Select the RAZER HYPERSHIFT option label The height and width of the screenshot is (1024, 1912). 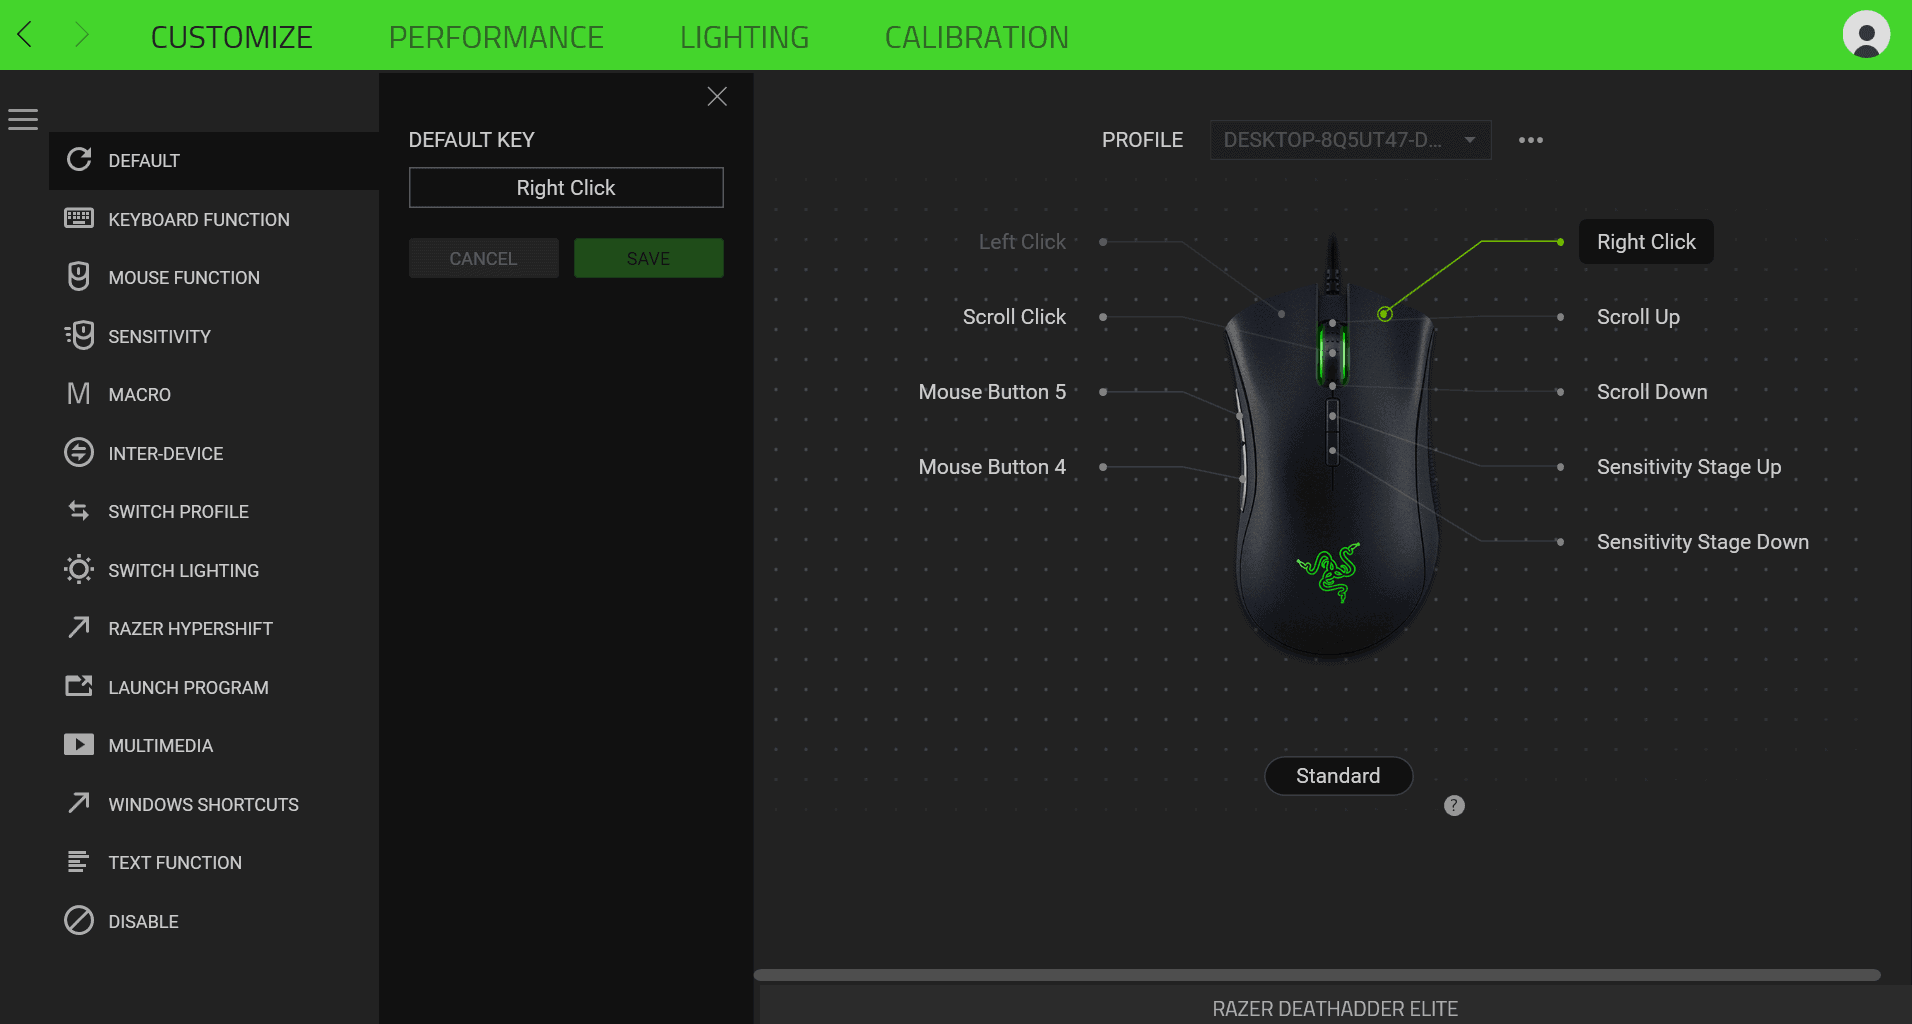190,629
